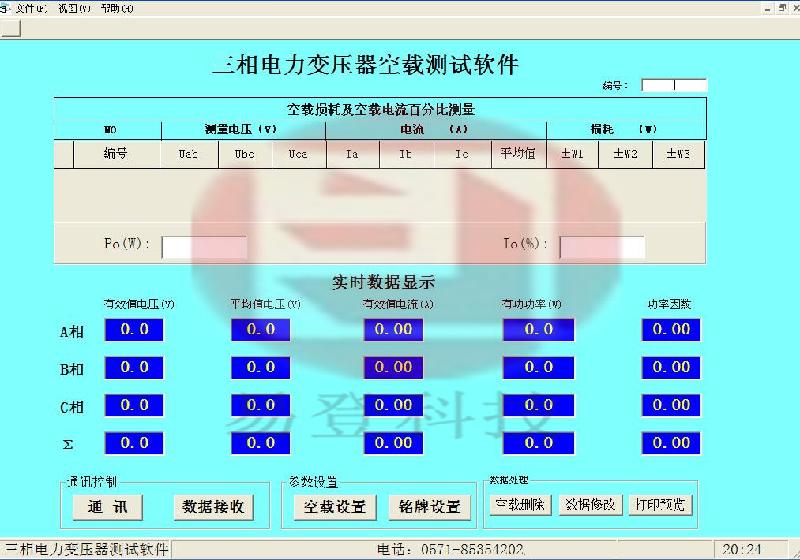This screenshot has width=800, height=560.
Task: Click A相 平均值电压 display
Action: coord(261,330)
